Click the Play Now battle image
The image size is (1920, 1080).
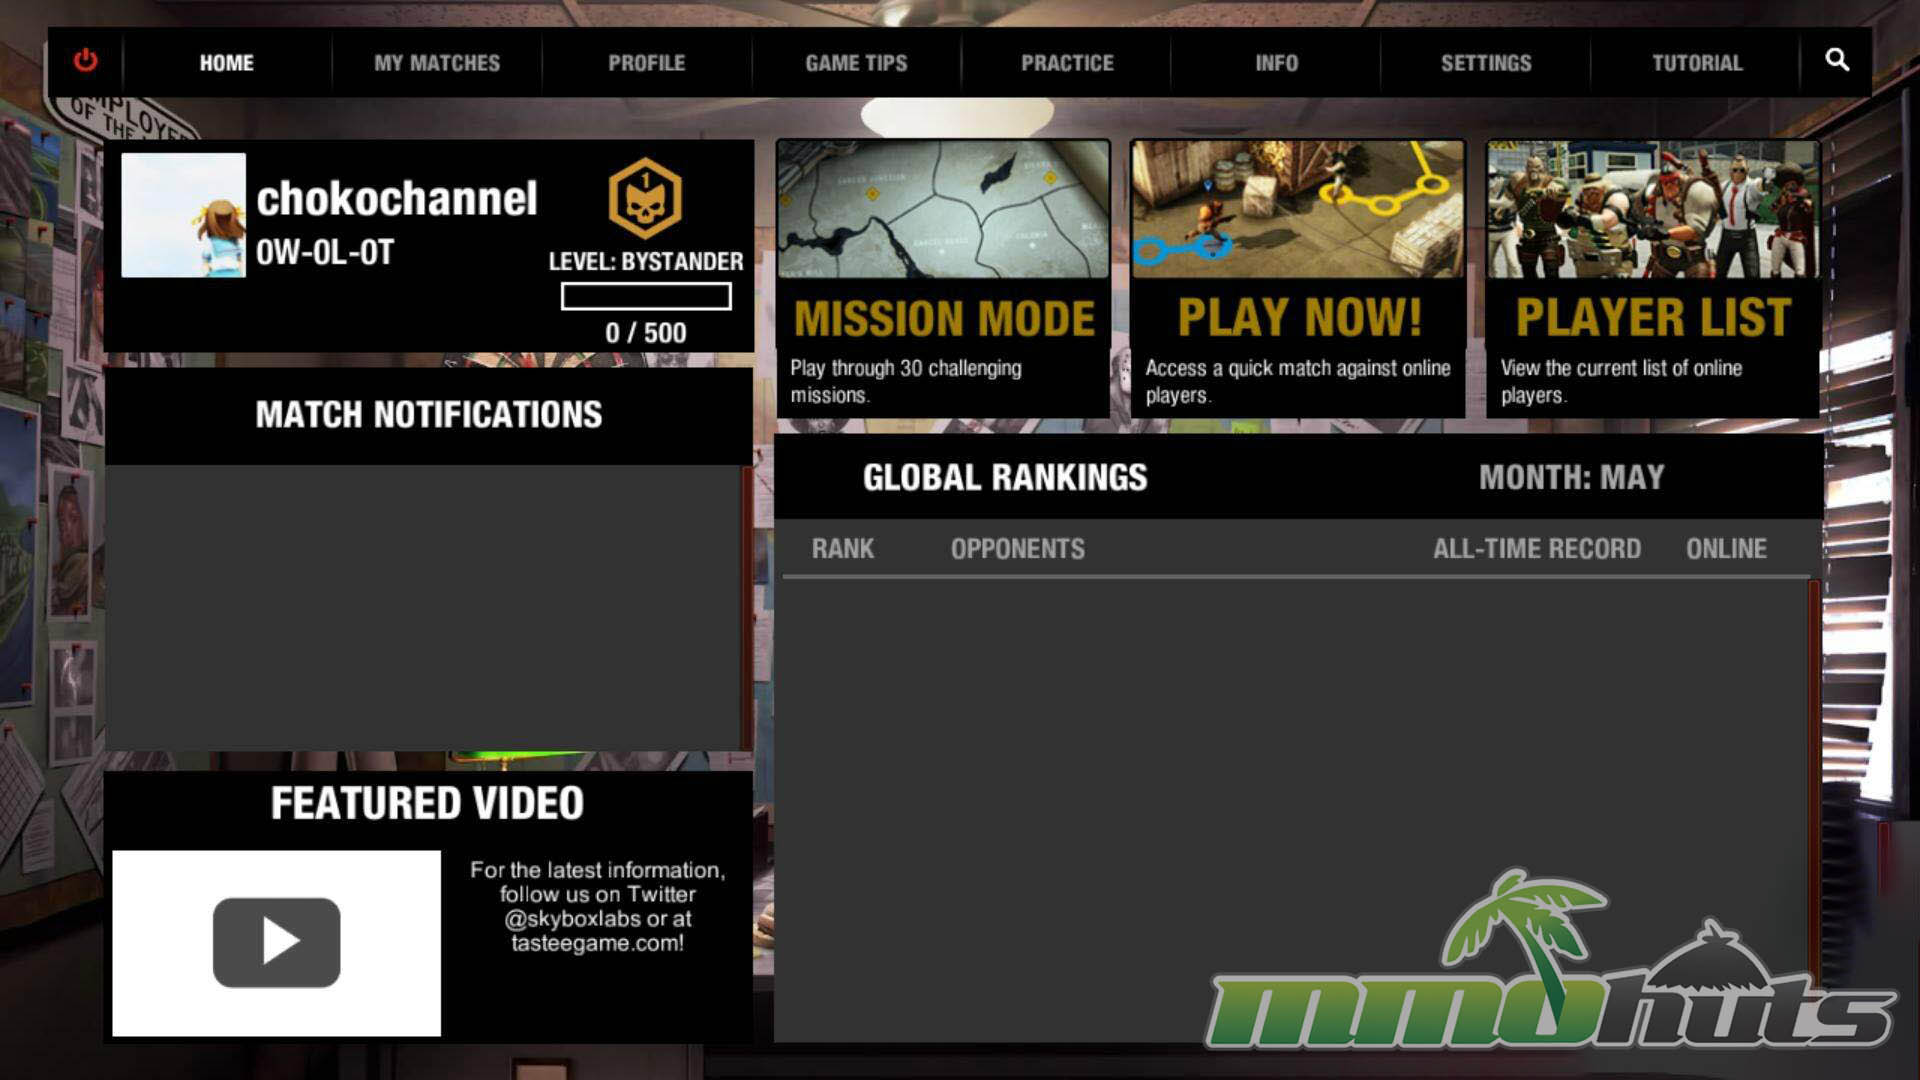[x=1297, y=210]
